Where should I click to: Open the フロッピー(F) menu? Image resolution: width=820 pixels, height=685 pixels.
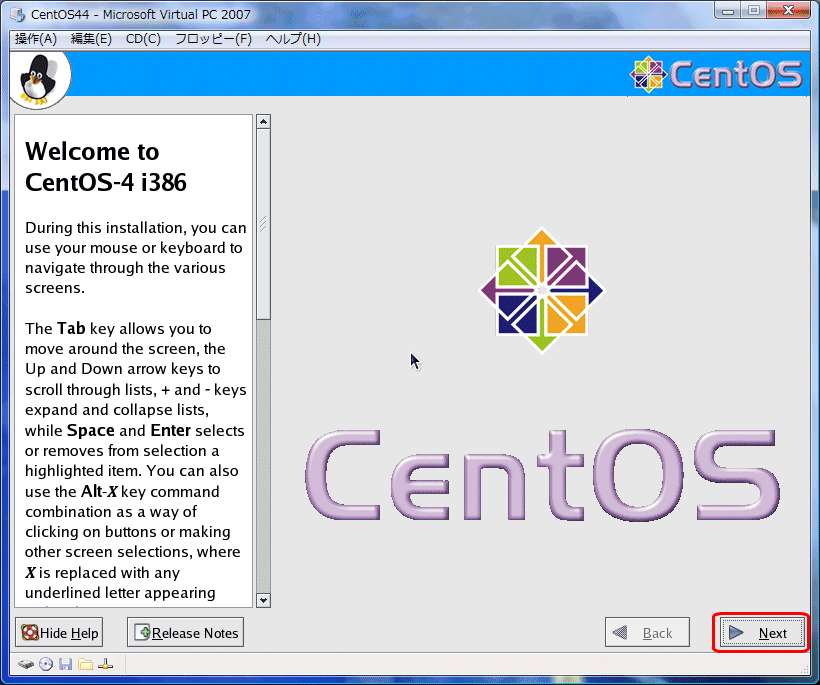coord(213,39)
